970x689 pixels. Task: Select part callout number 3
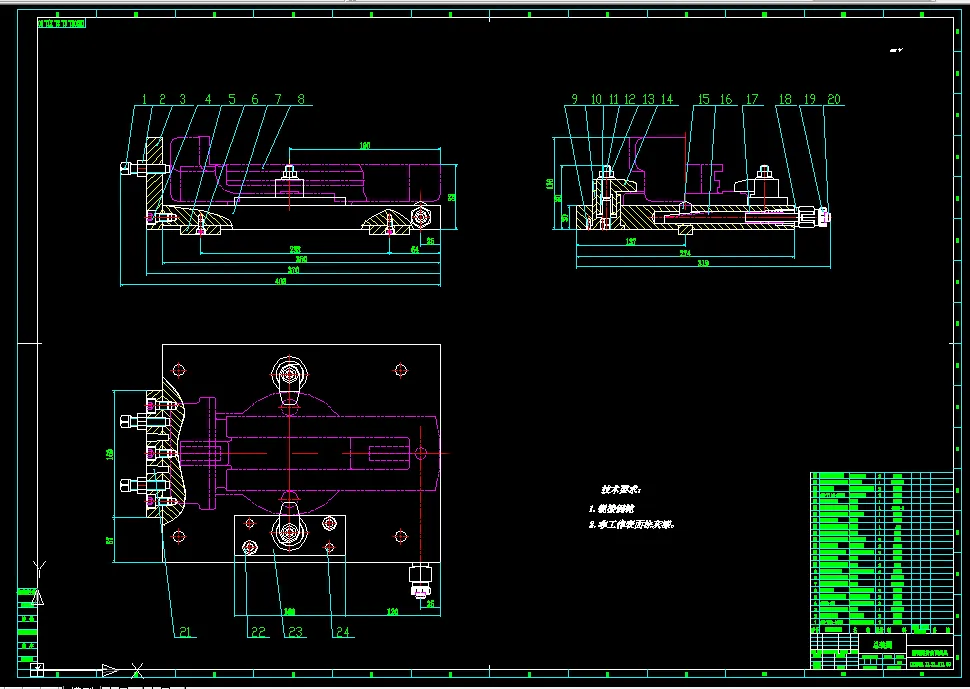182,99
